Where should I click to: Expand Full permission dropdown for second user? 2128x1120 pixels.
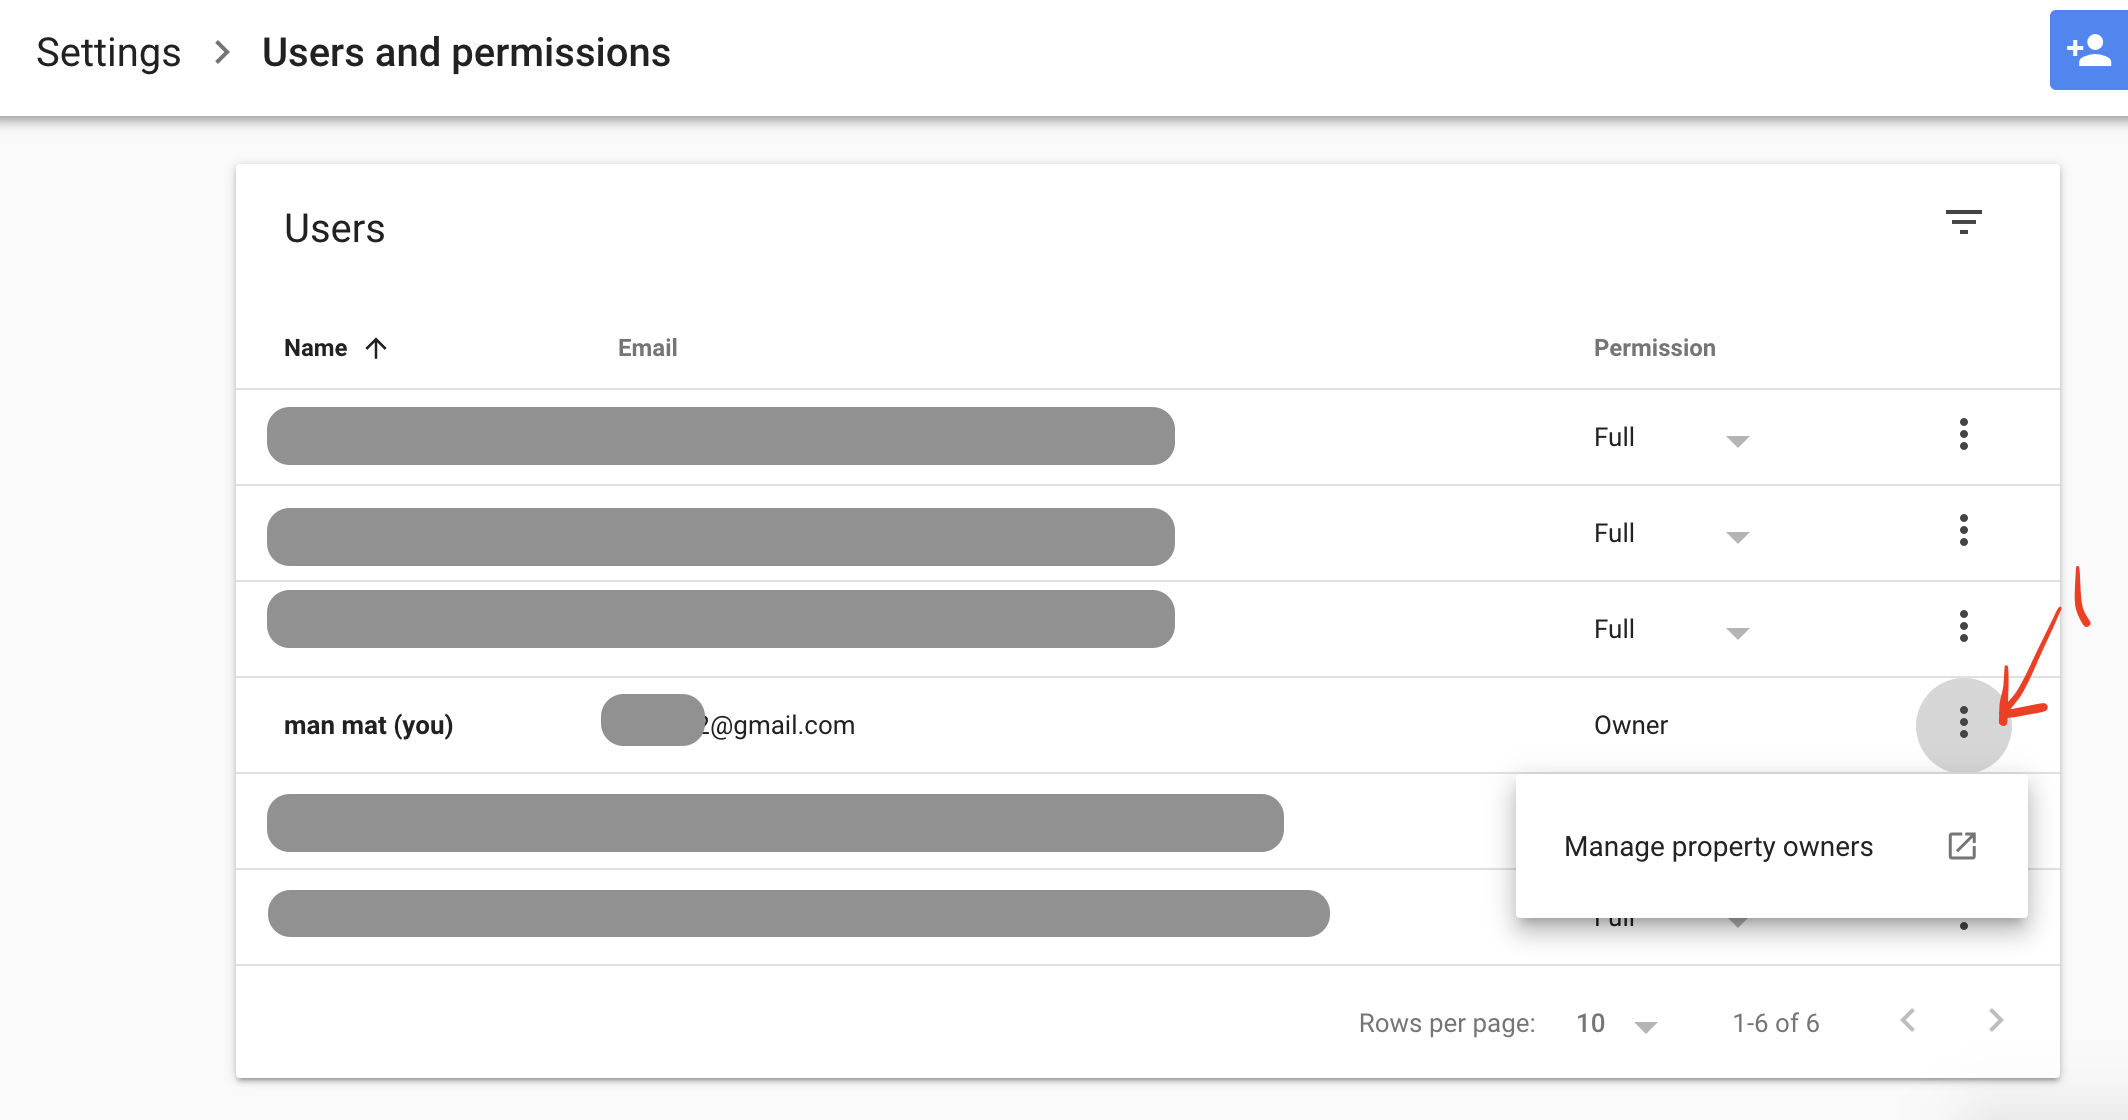tap(1734, 532)
